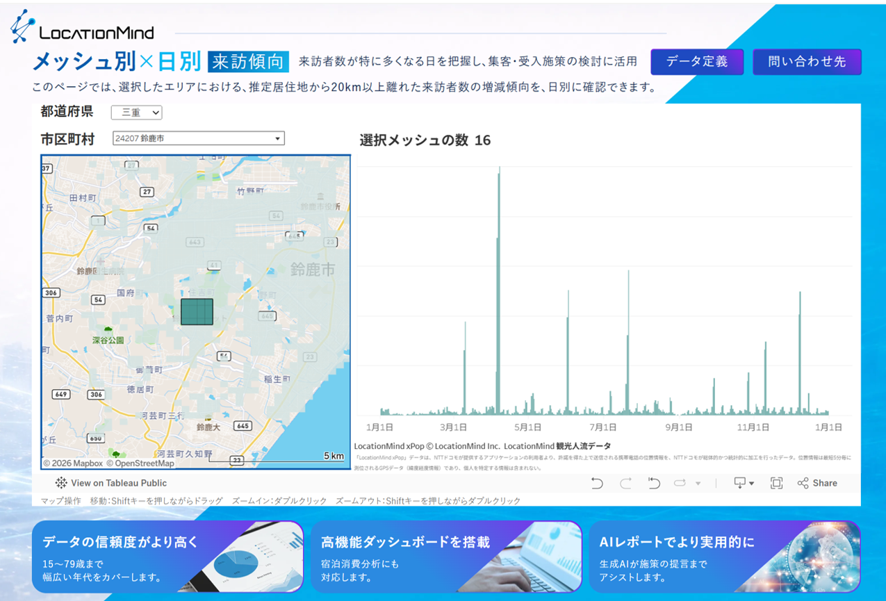Open the 問い合わせ先 button
886x601 pixels.
point(807,62)
